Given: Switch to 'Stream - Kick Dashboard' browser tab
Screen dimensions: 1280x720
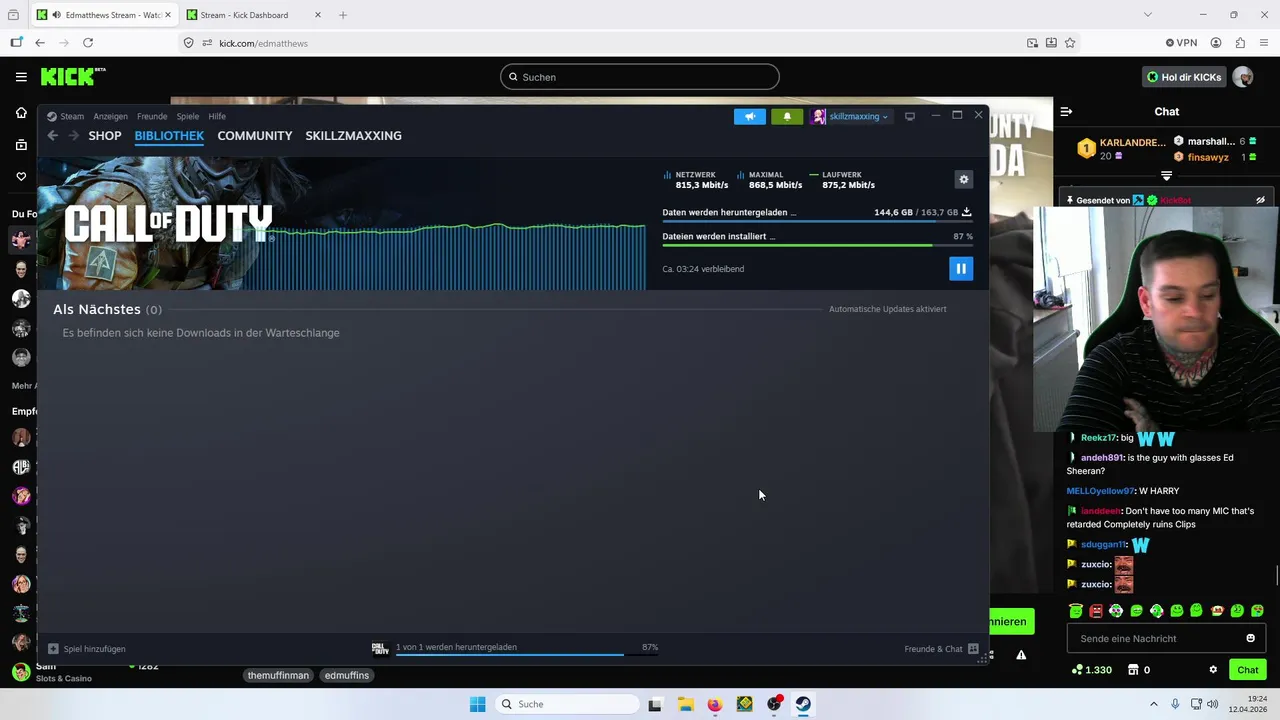Looking at the screenshot, I should tap(253, 15).
